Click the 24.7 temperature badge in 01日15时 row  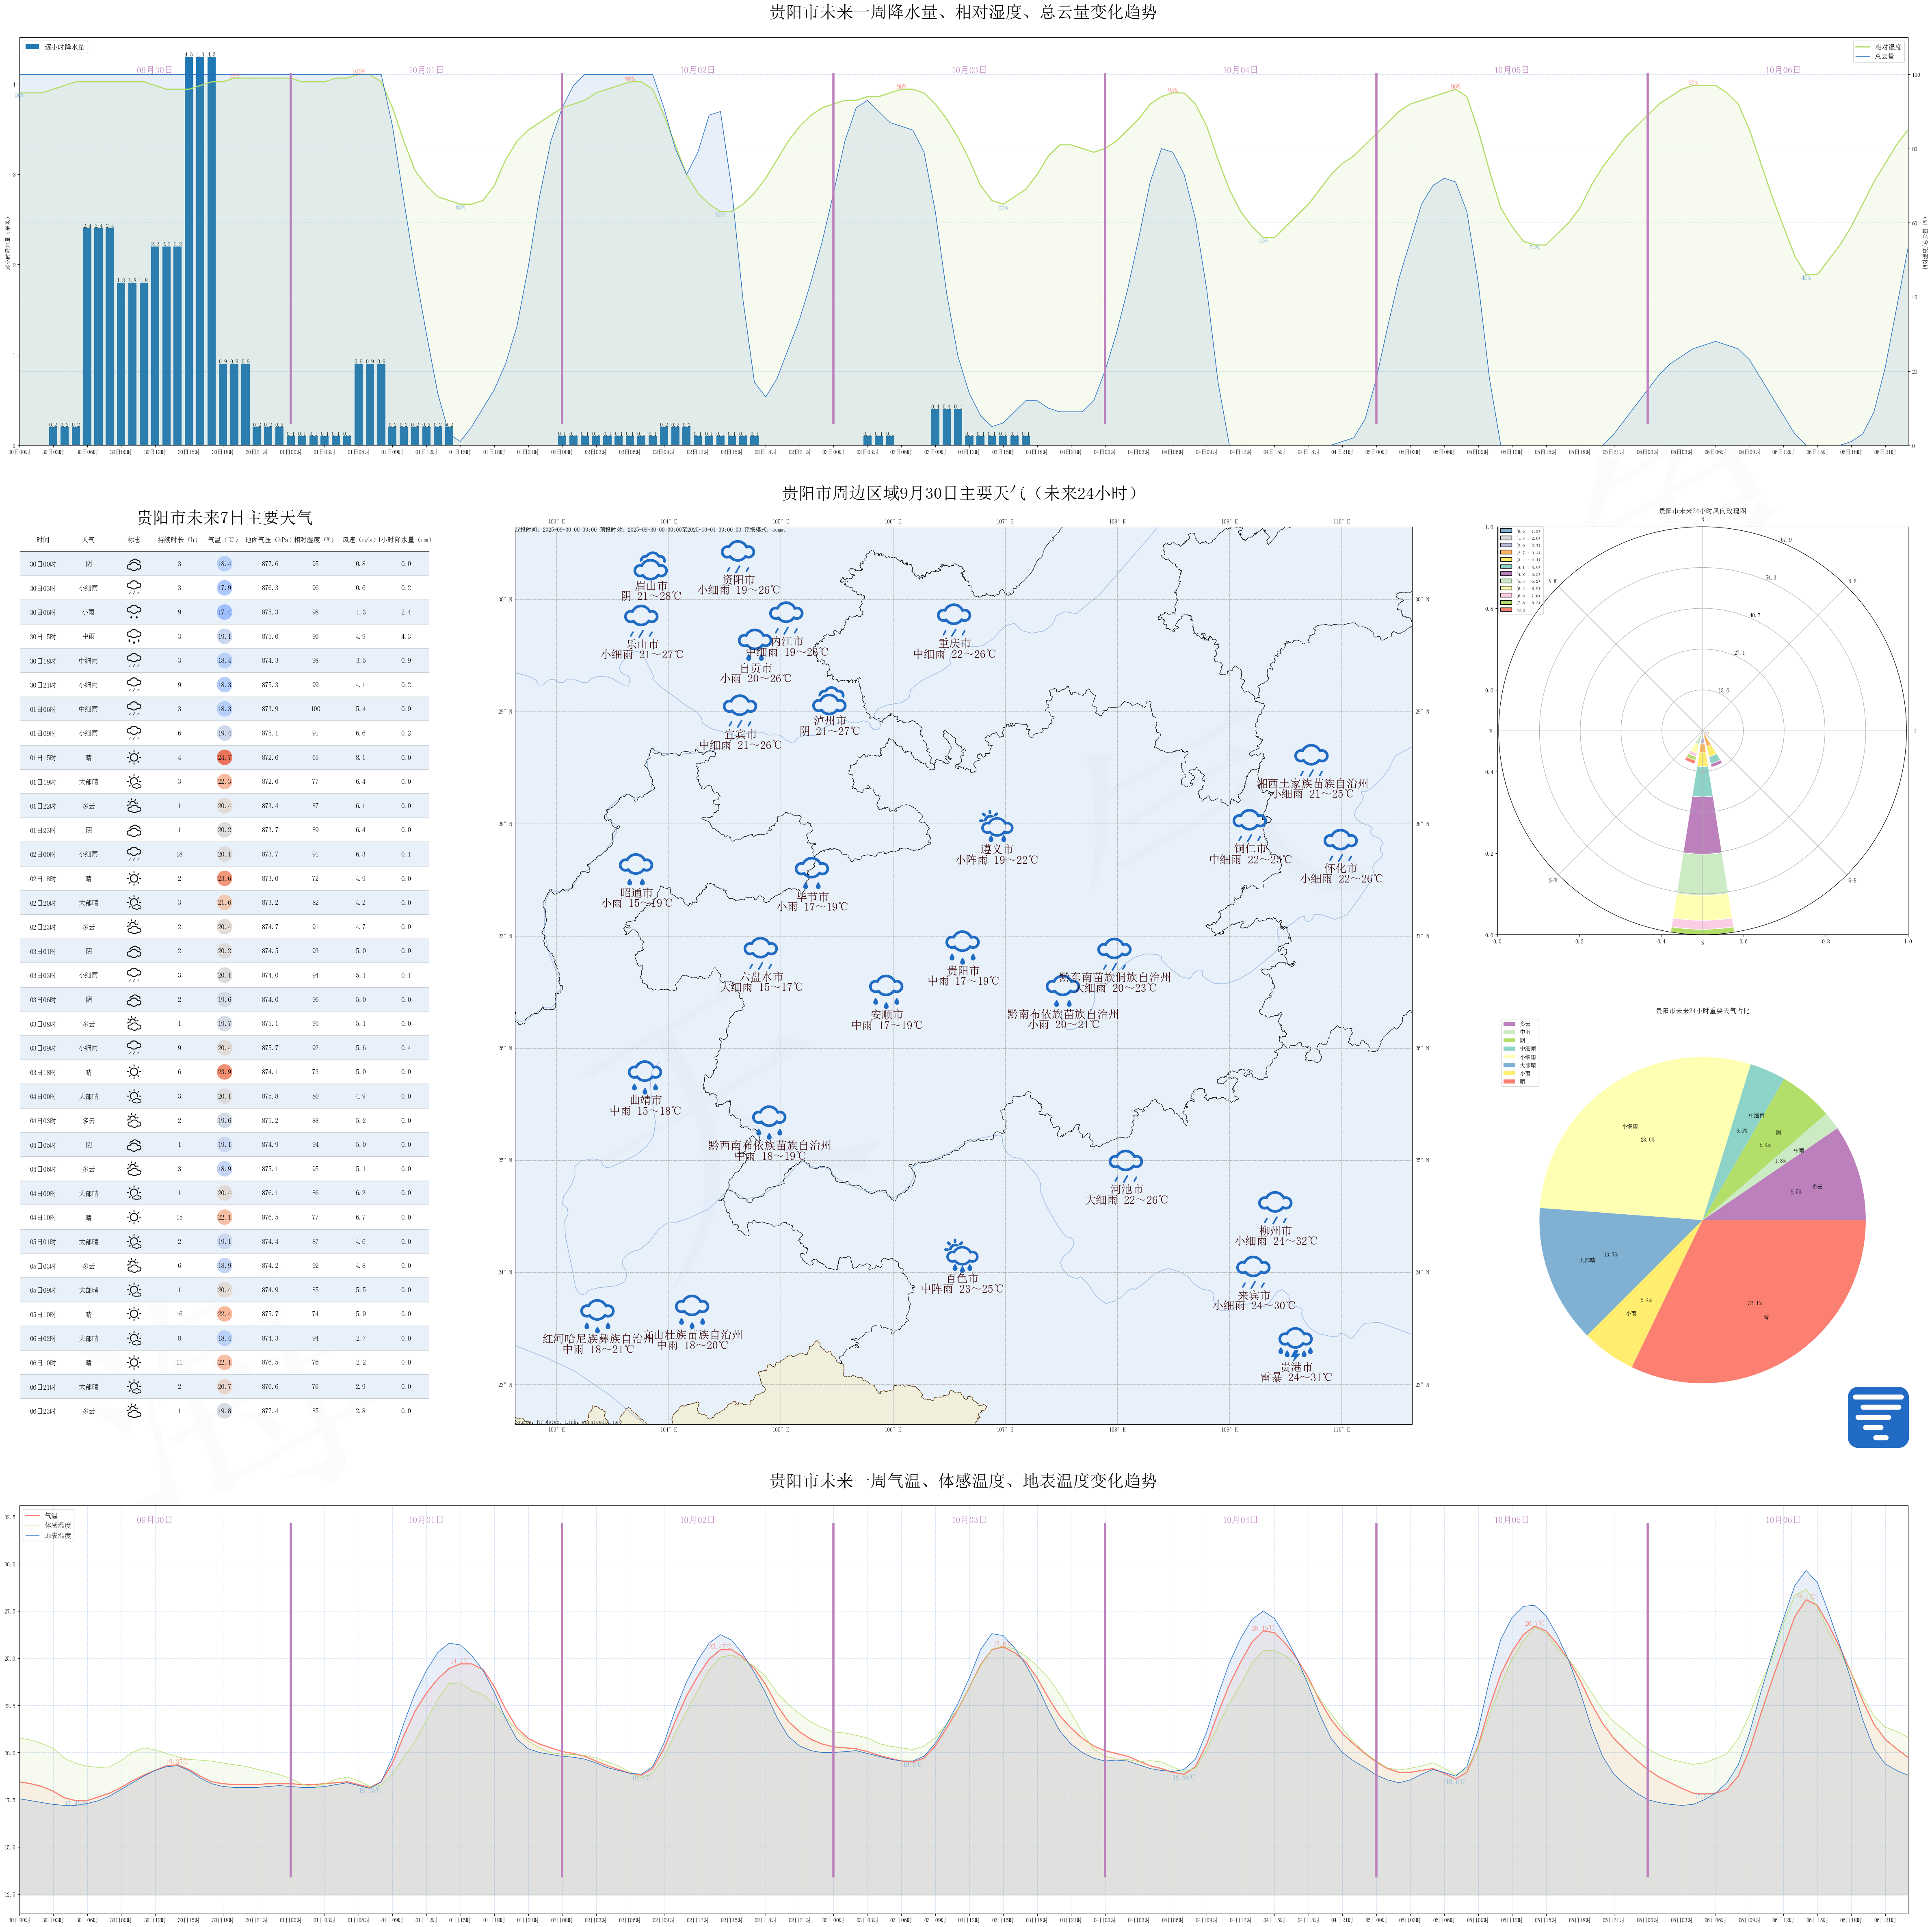pyautogui.click(x=224, y=757)
